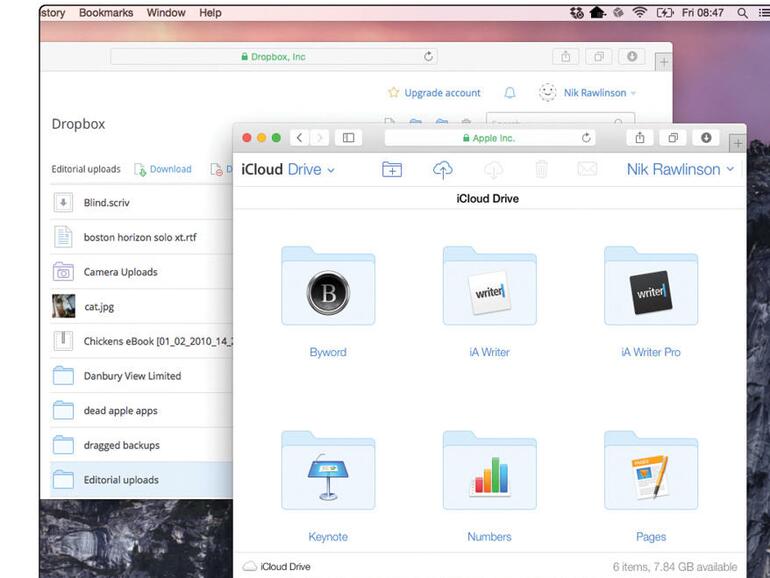Select Blind.scriv in Dropbox list
The width and height of the screenshot is (770, 578).
(x=142, y=202)
